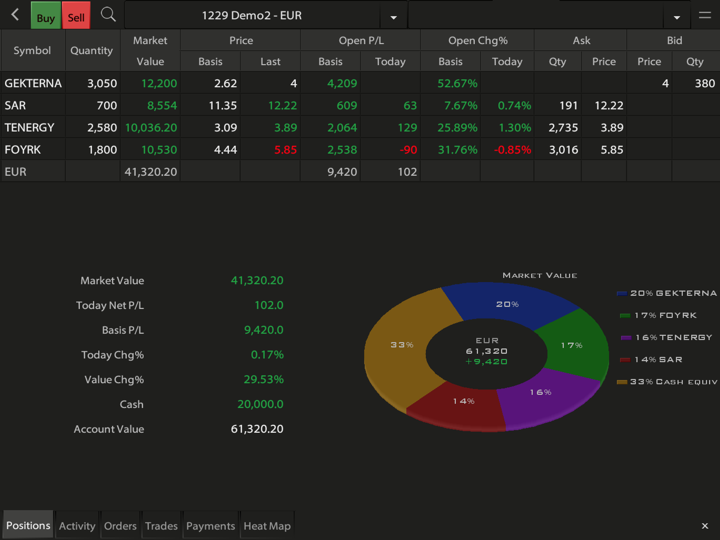The height and width of the screenshot is (540, 720).
Task: Open the second dropdown arrow at top right
Action: (x=677, y=17)
